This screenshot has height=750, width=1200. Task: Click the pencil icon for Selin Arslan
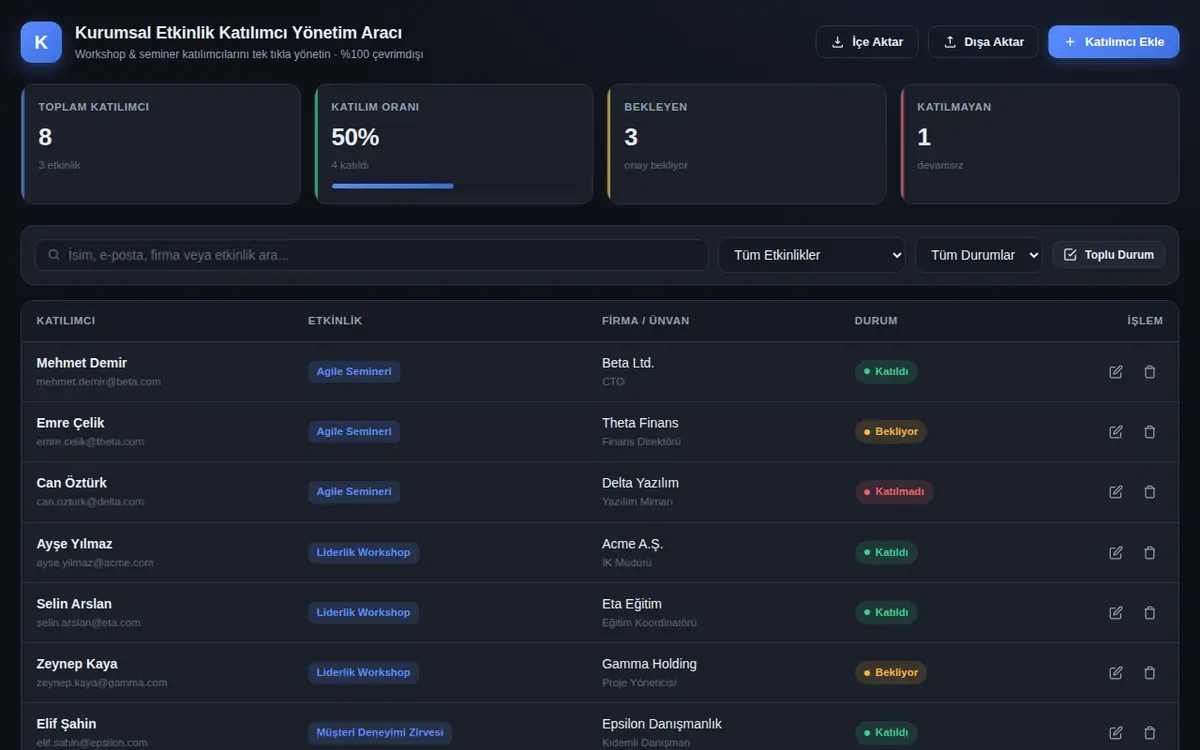(1116, 612)
